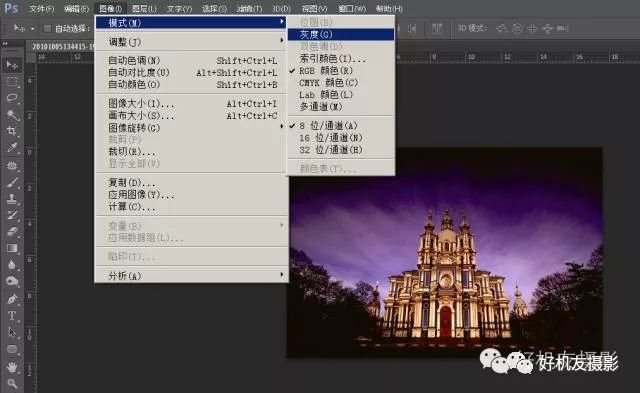Click 自动对比度(U) menu entry
This screenshot has width=640, height=393.
[191, 73]
